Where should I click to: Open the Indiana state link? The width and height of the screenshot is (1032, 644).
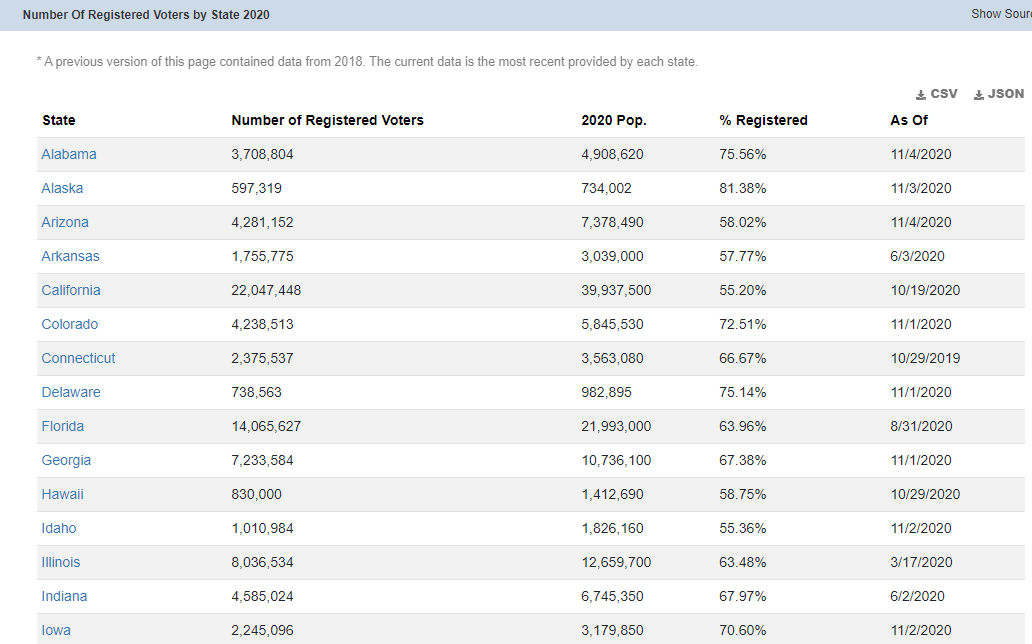pos(64,597)
